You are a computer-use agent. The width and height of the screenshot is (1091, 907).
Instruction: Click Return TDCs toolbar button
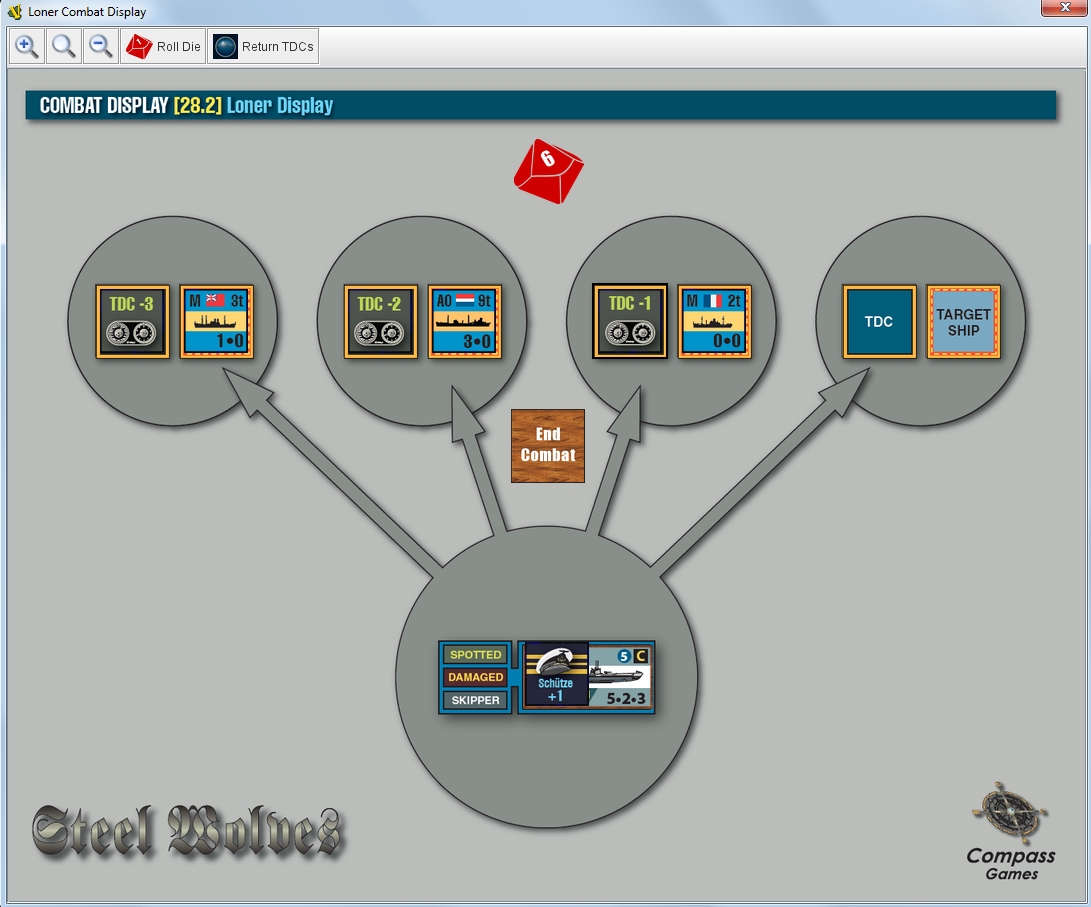[263, 47]
